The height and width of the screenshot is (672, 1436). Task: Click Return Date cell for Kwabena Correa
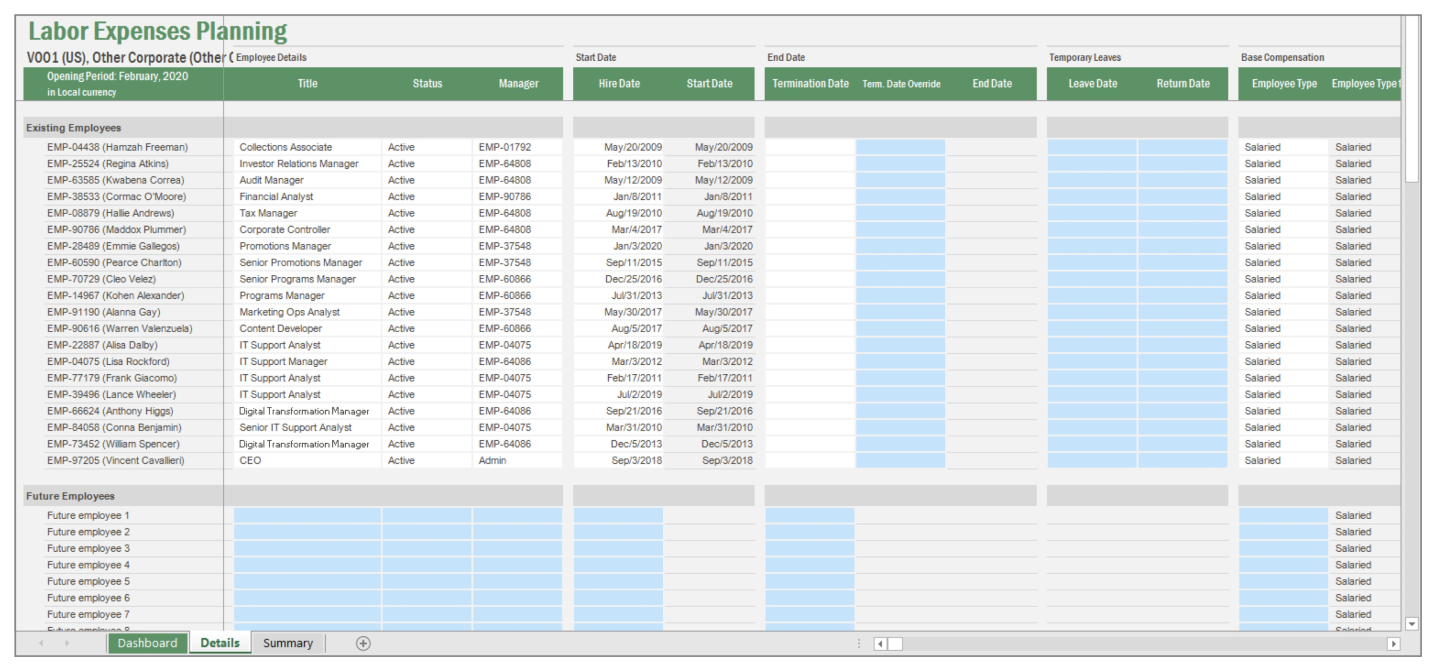point(1183,180)
